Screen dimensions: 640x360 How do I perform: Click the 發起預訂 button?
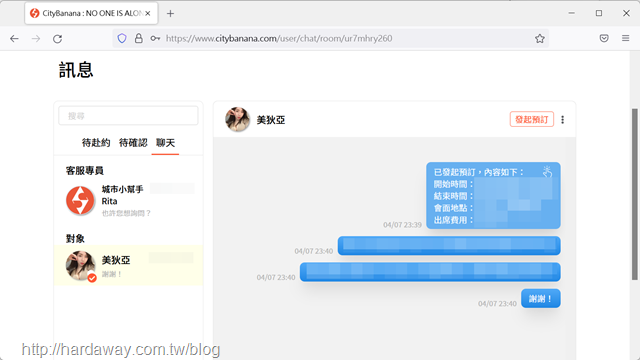(532, 119)
